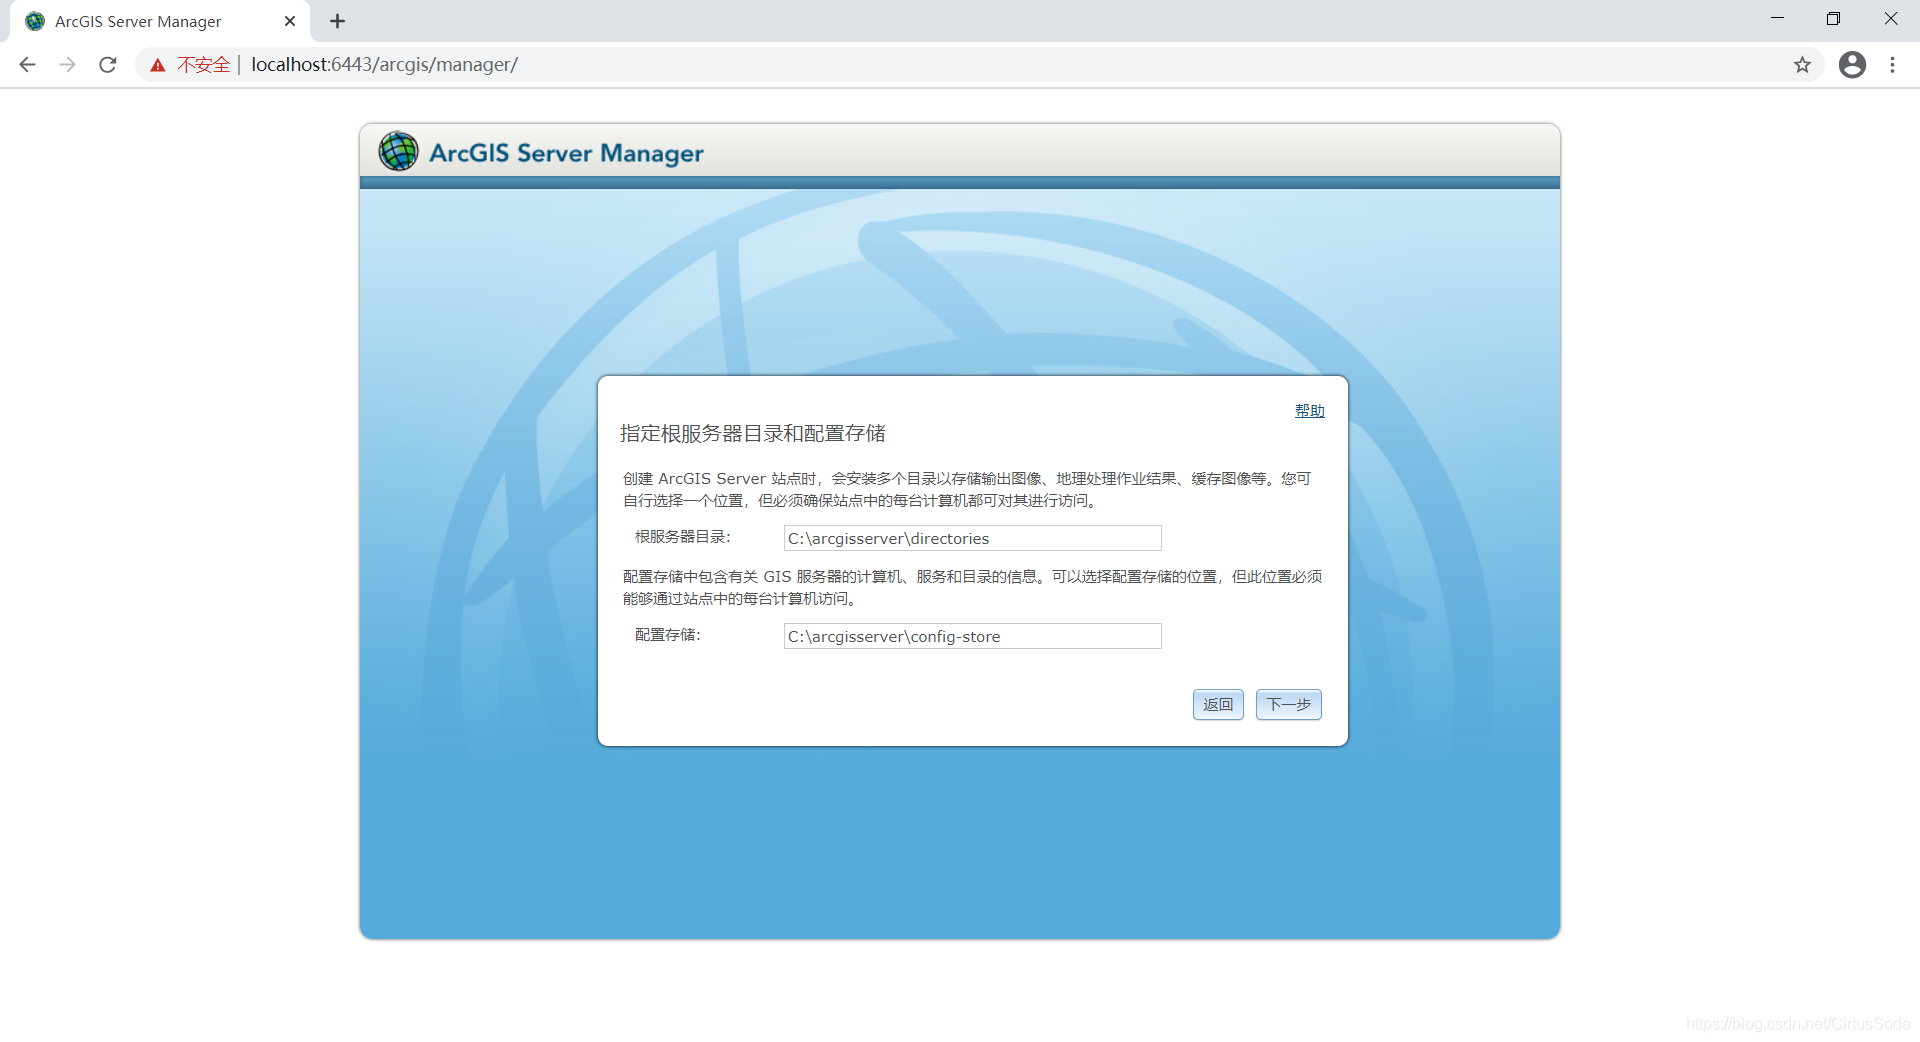The height and width of the screenshot is (1042, 1920).
Task: Focus the 配置存储 config-store path field
Action: (972, 636)
